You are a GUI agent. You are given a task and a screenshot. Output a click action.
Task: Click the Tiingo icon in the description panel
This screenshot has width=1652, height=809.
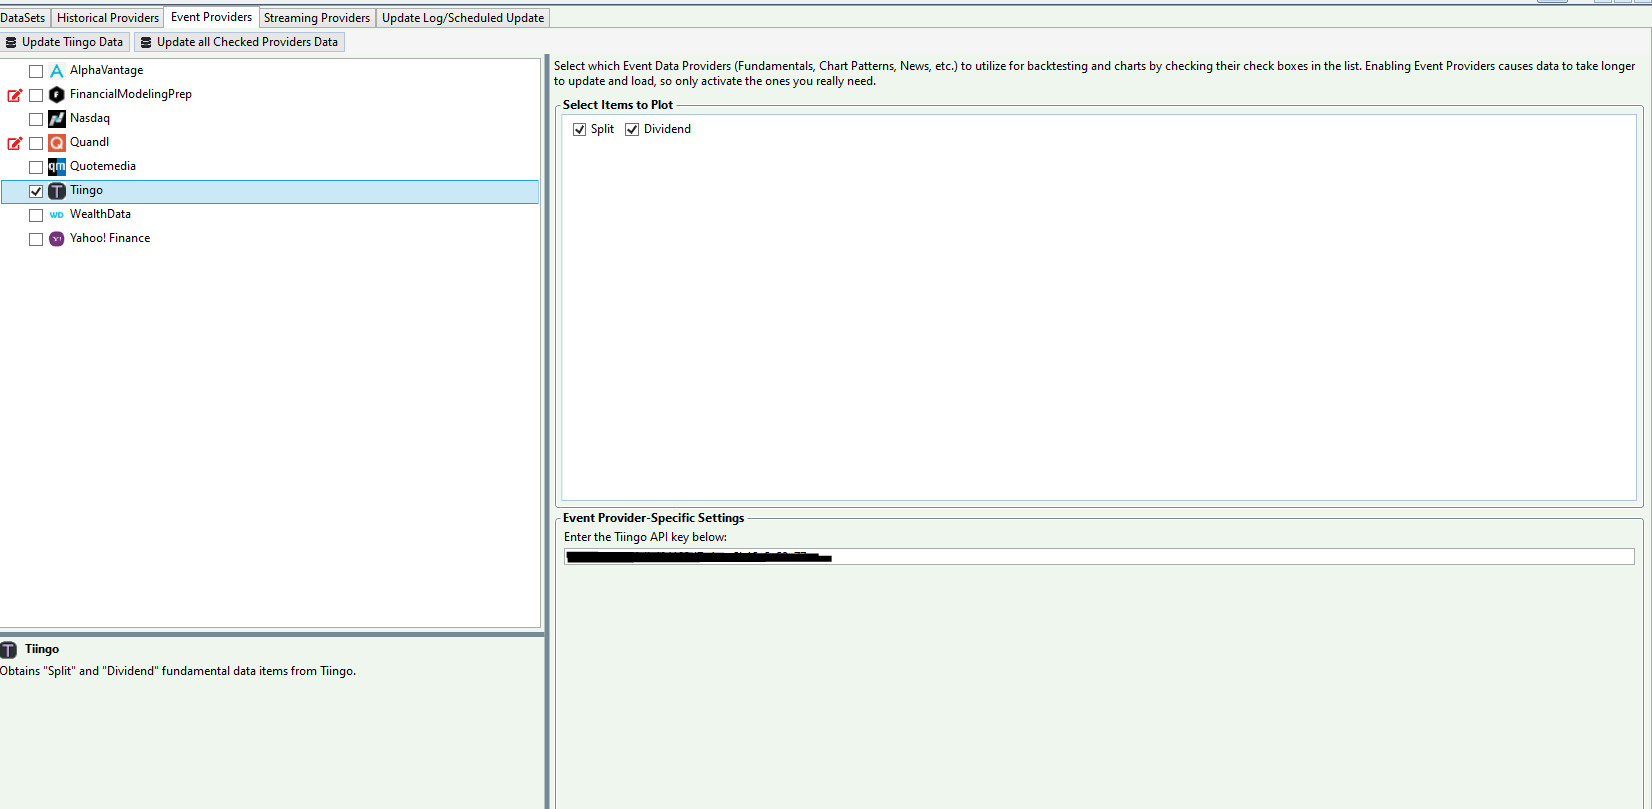coord(9,649)
